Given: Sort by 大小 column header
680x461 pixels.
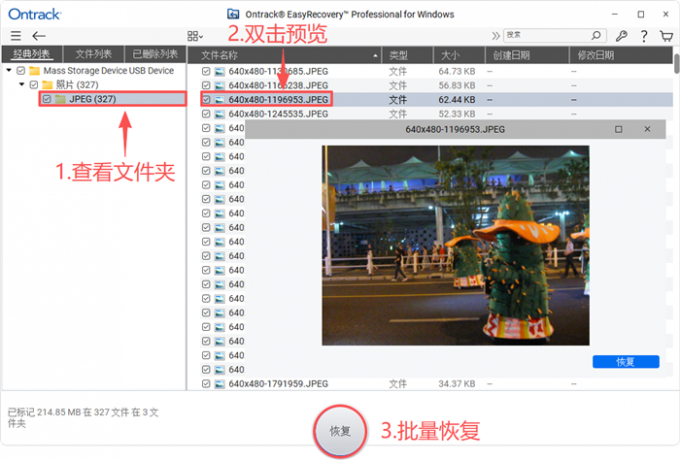Looking at the screenshot, I should click(x=459, y=55).
